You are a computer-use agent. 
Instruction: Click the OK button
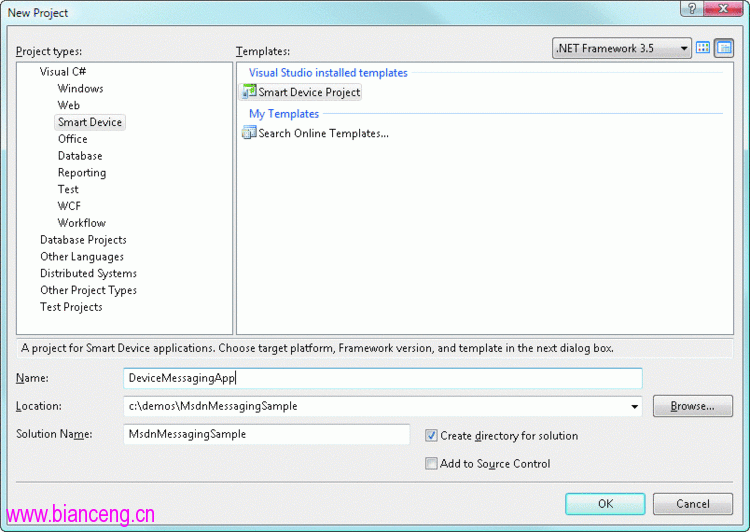(x=605, y=504)
